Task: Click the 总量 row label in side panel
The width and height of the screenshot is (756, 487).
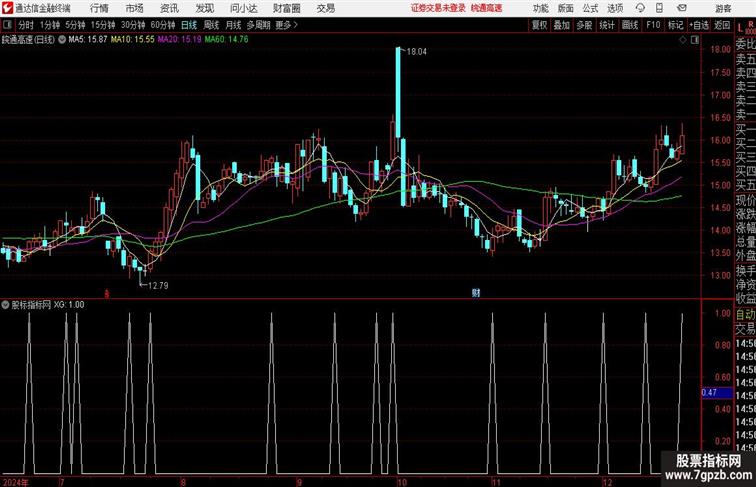Action: [x=745, y=242]
